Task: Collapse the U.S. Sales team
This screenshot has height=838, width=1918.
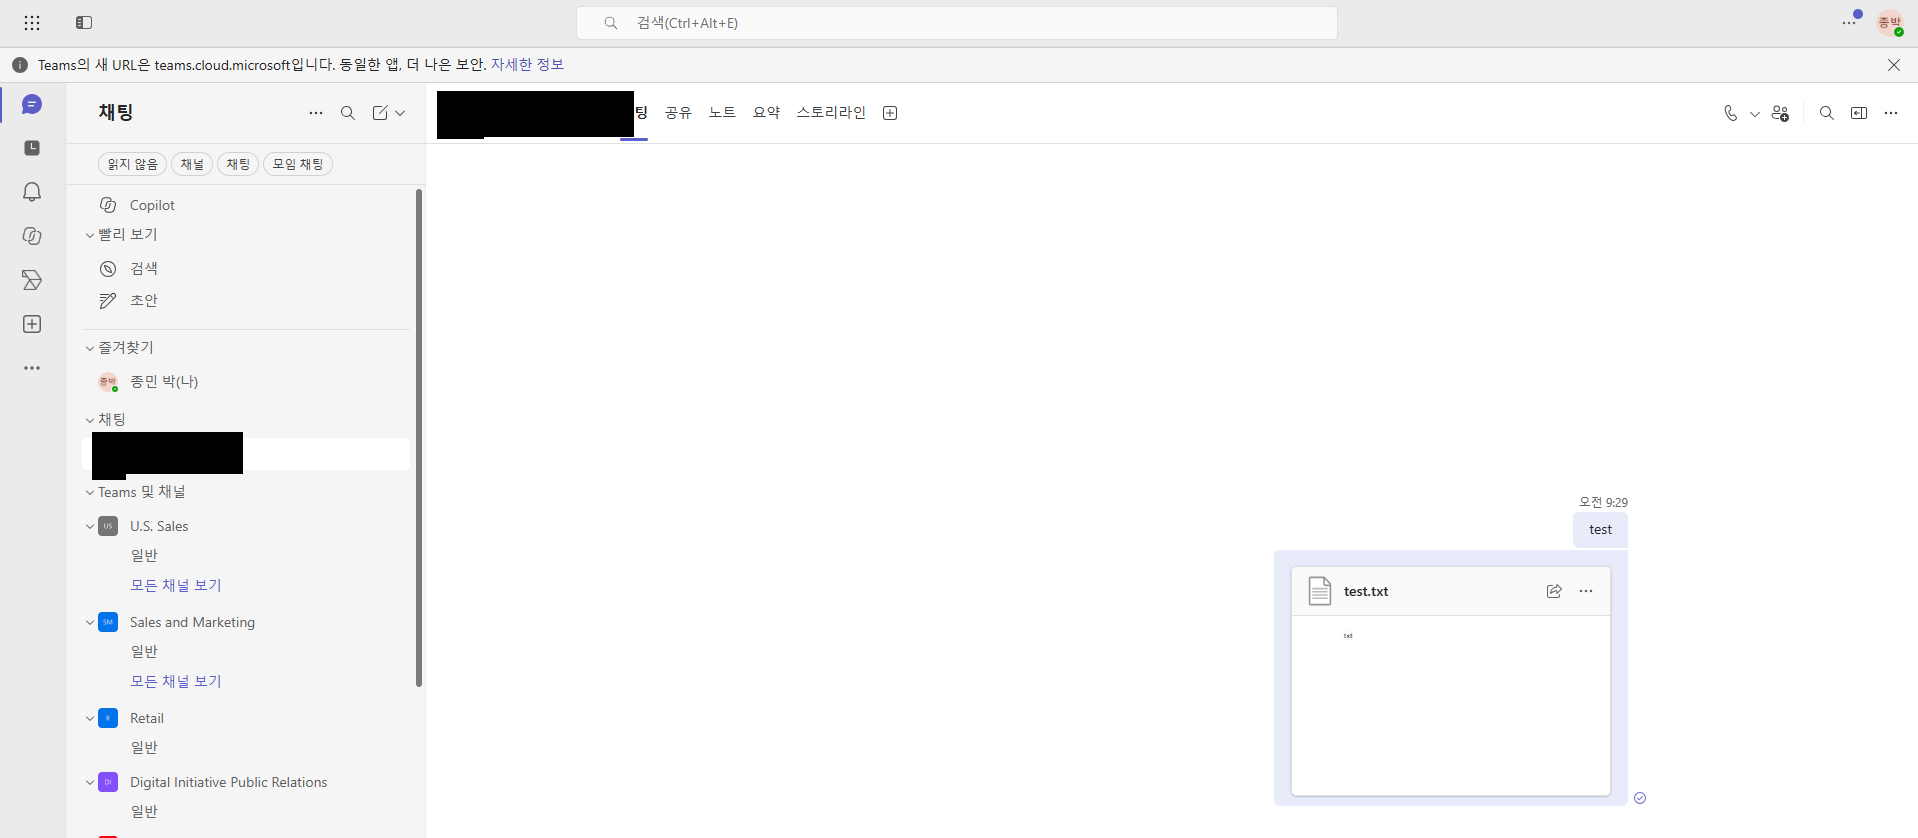Action: click(90, 526)
